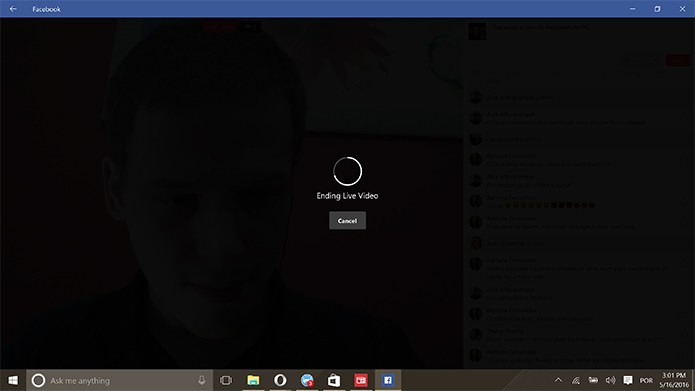Activate the Cortana microphone icon
This screenshot has height=391, width=695.
[202, 380]
